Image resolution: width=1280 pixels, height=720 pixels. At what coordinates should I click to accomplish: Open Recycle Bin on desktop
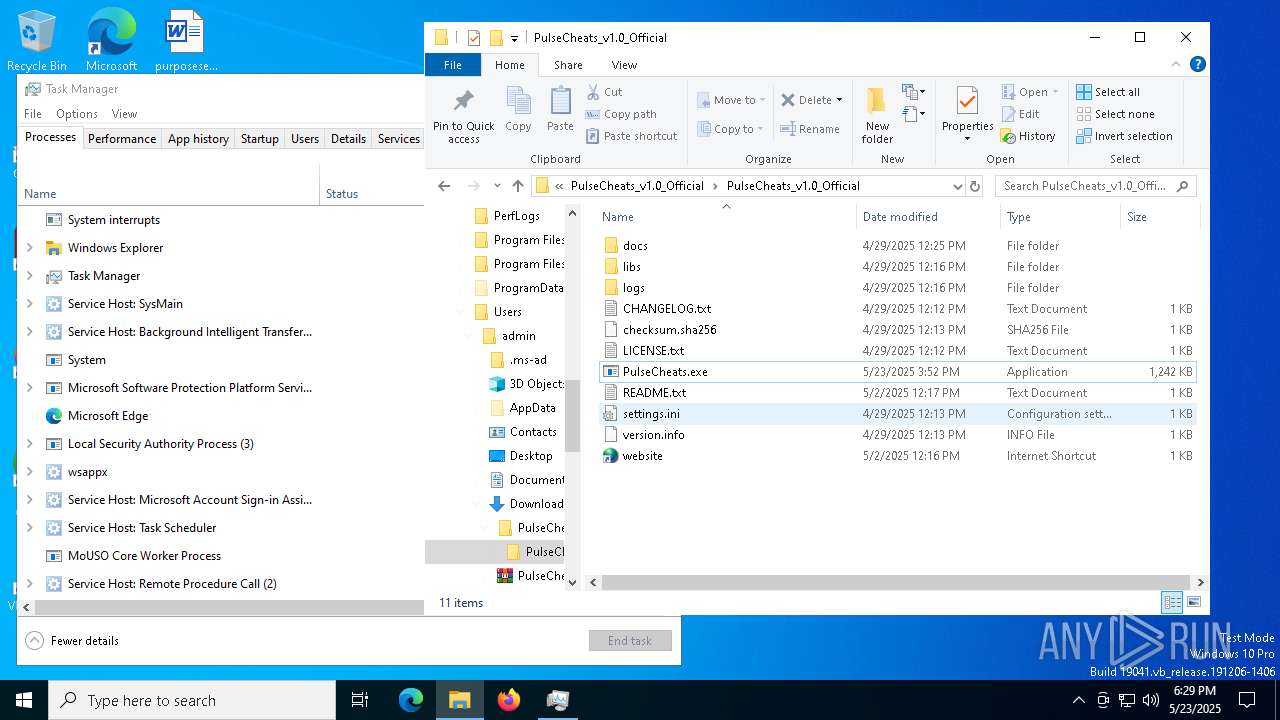pyautogui.click(x=37, y=40)
